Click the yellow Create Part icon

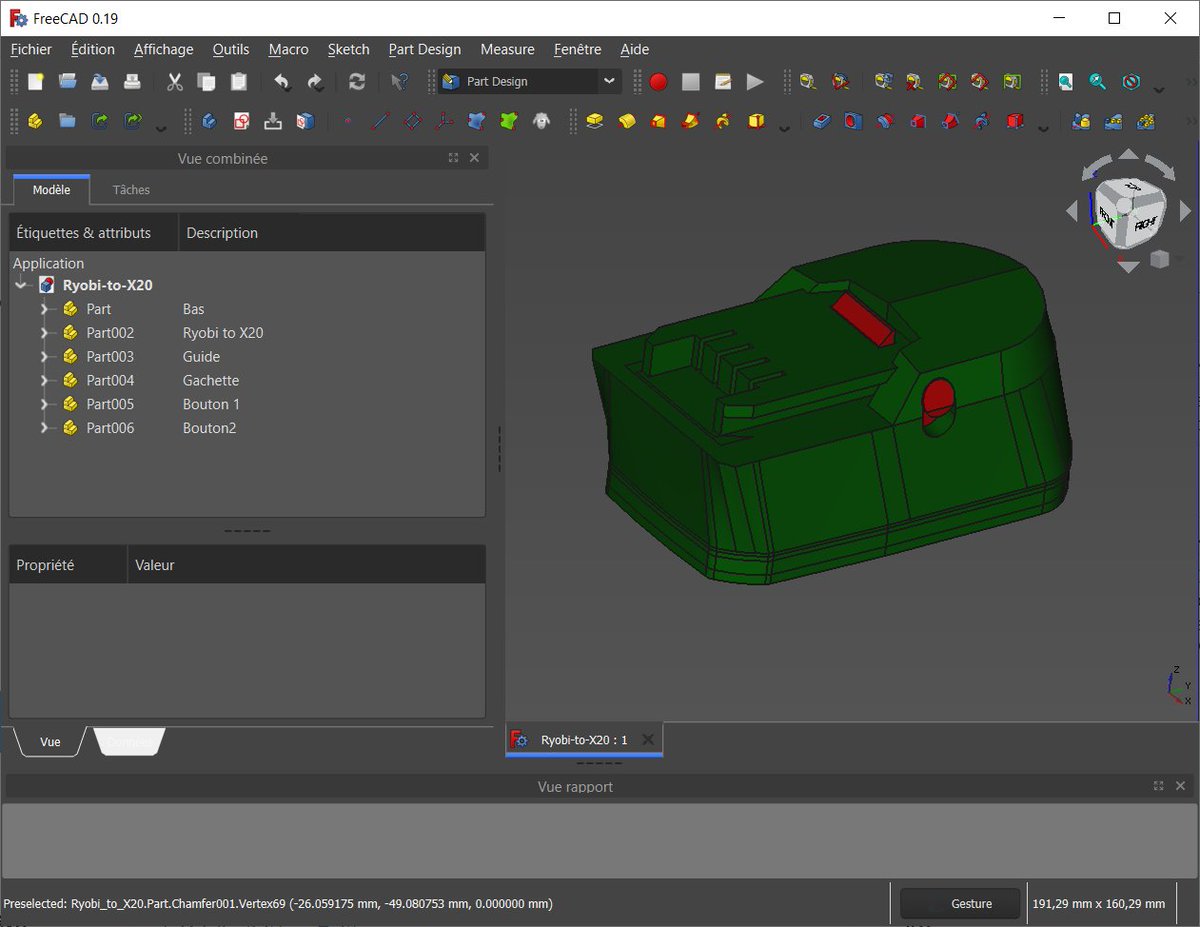(36, 121)
